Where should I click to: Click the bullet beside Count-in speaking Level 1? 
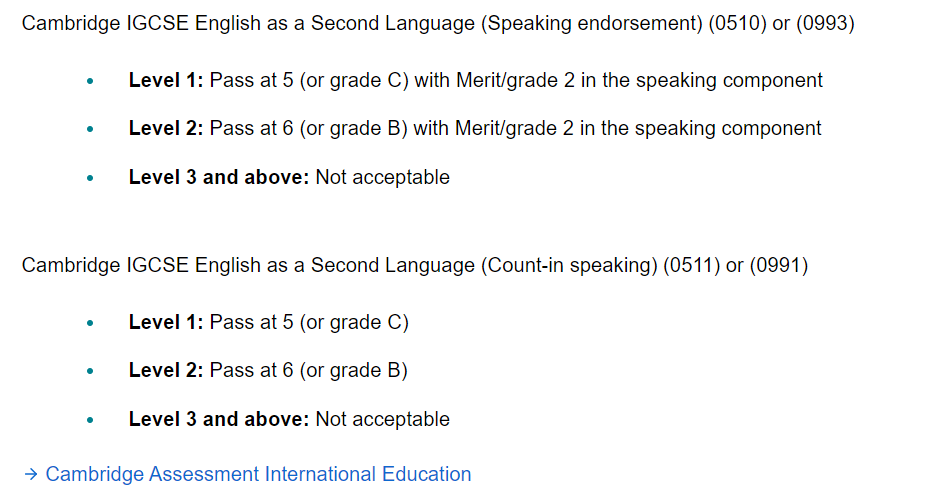click(90, 323)
